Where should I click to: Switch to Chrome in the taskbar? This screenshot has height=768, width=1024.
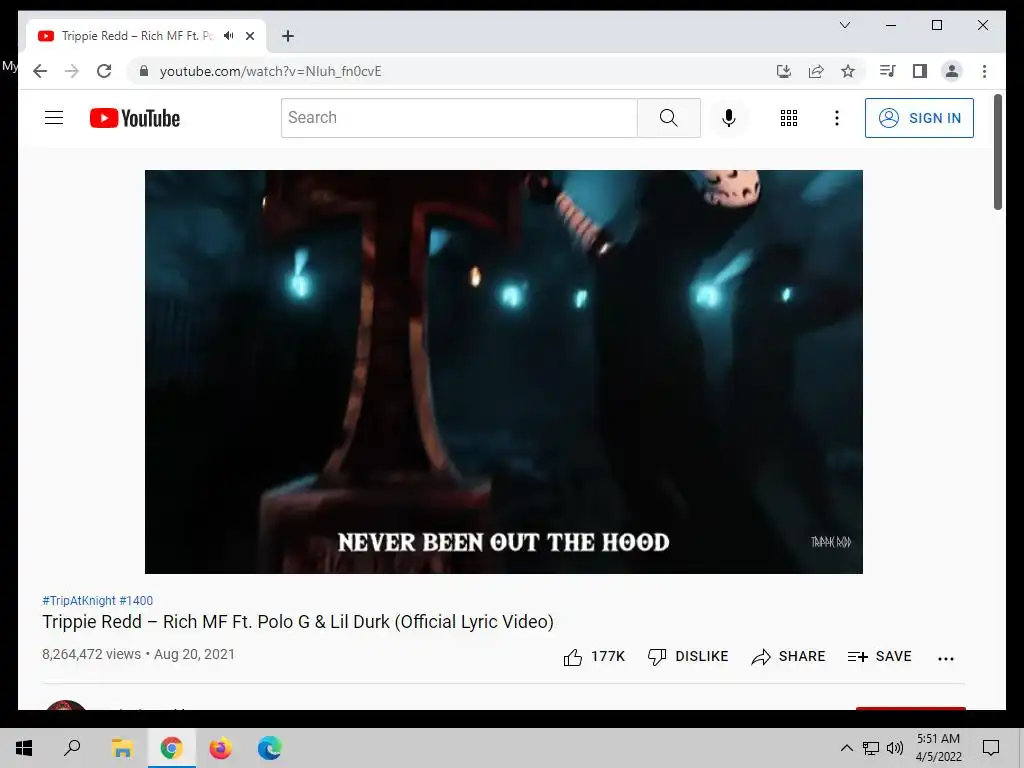171,748
